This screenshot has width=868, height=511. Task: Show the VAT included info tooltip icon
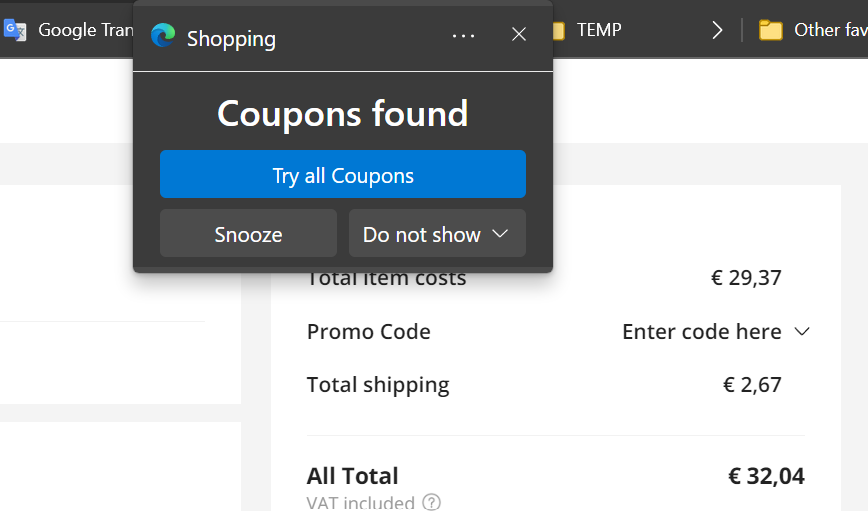click(431, 502)
